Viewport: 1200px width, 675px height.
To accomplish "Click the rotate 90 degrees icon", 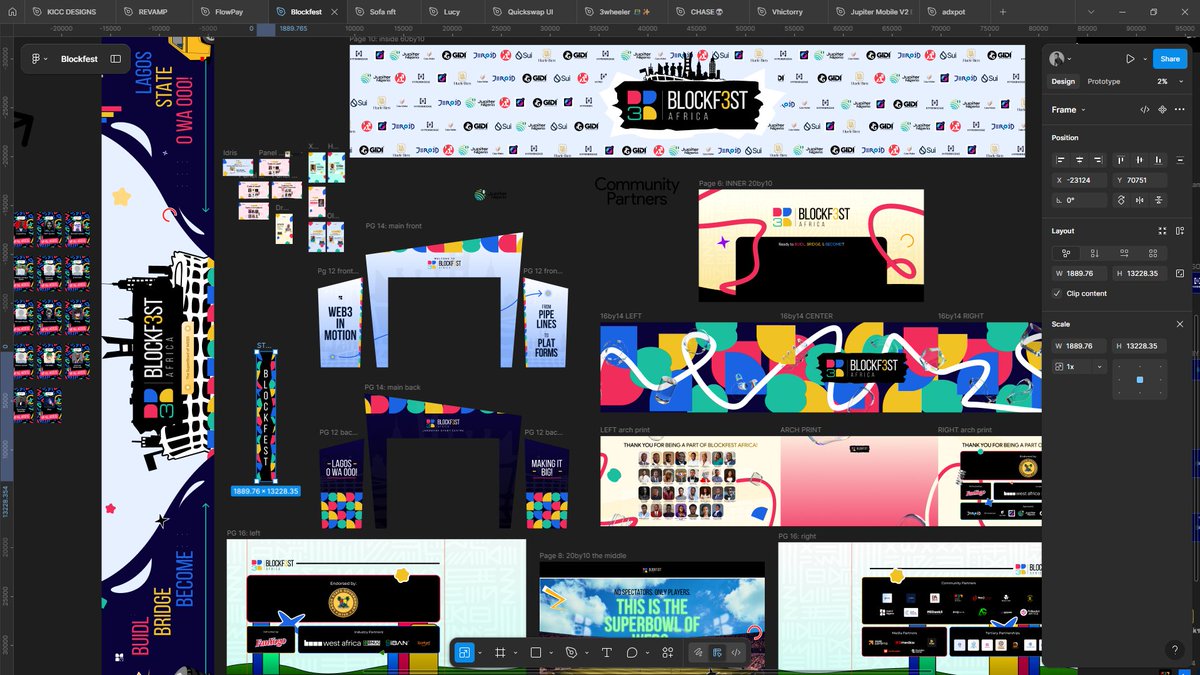I will [1121, 200].
